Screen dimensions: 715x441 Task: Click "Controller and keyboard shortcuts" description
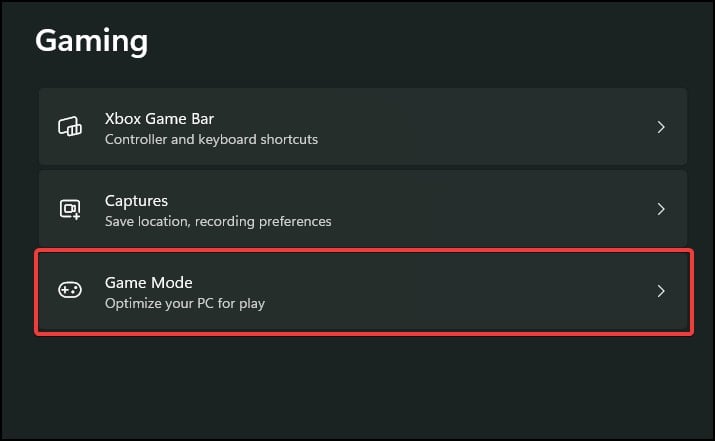click(x=211, y=139)
